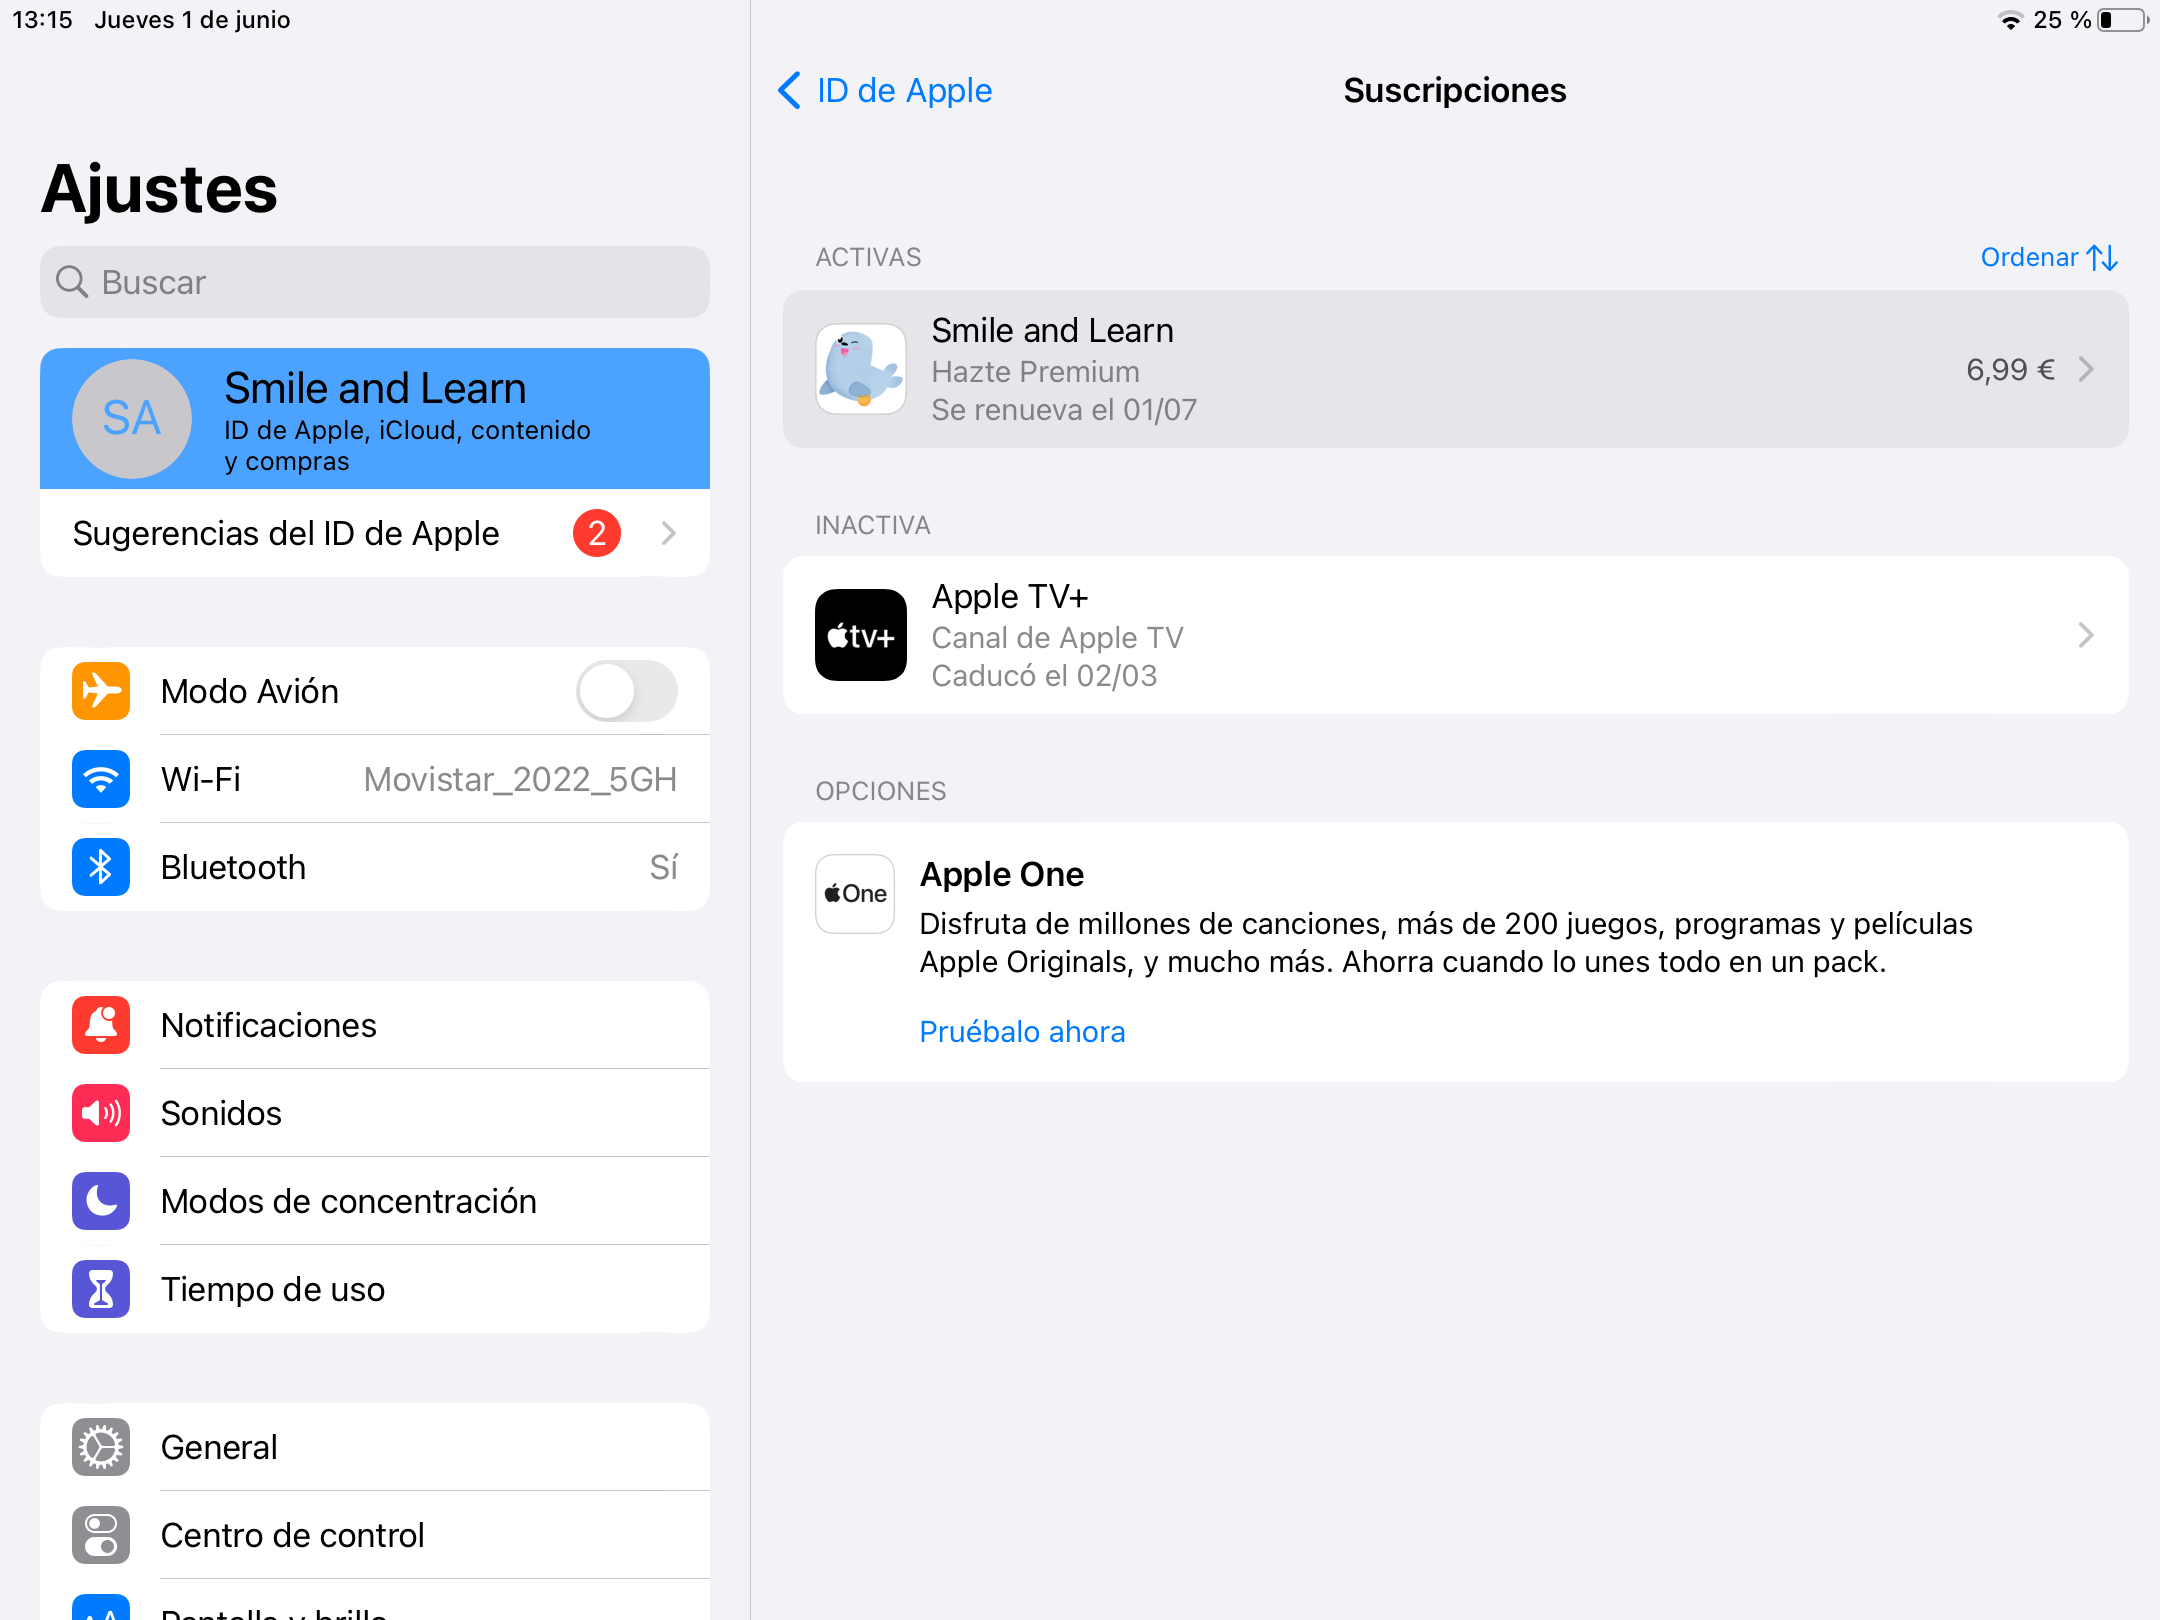Tap the Se renueva el 01/07 text

coord(1064,410)
